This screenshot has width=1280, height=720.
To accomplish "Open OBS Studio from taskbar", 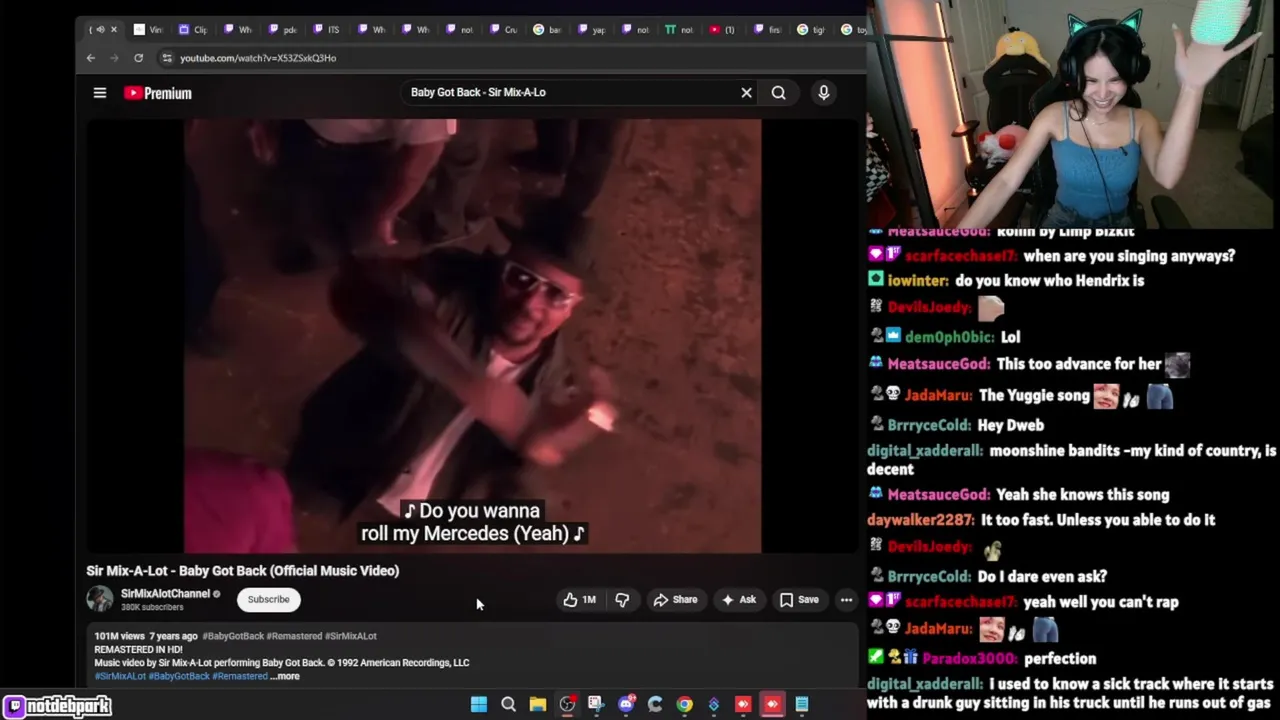I will (x=567, y=705).
